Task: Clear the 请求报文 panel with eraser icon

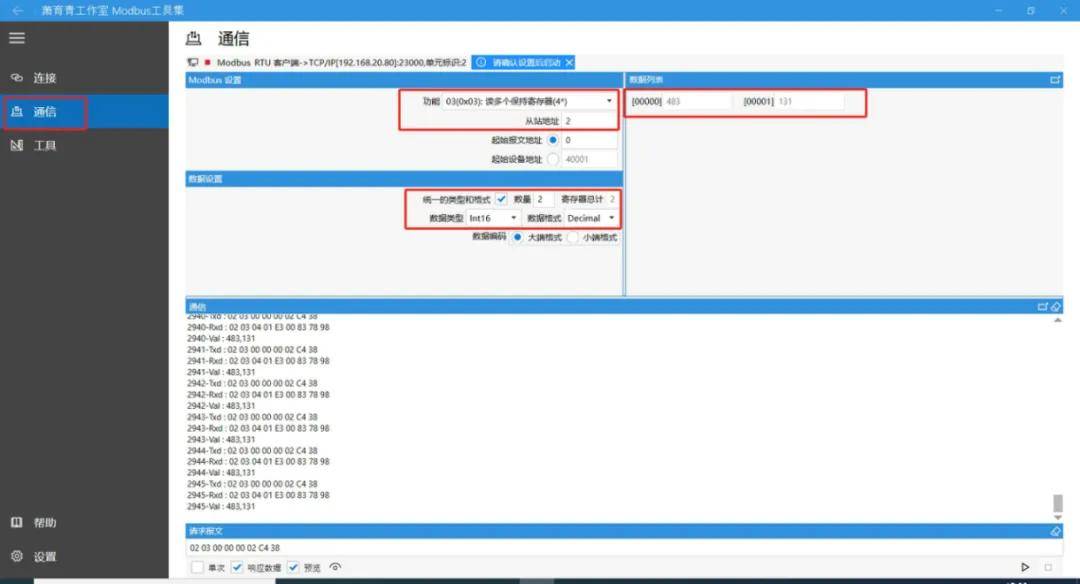Action: (1055, 532)
